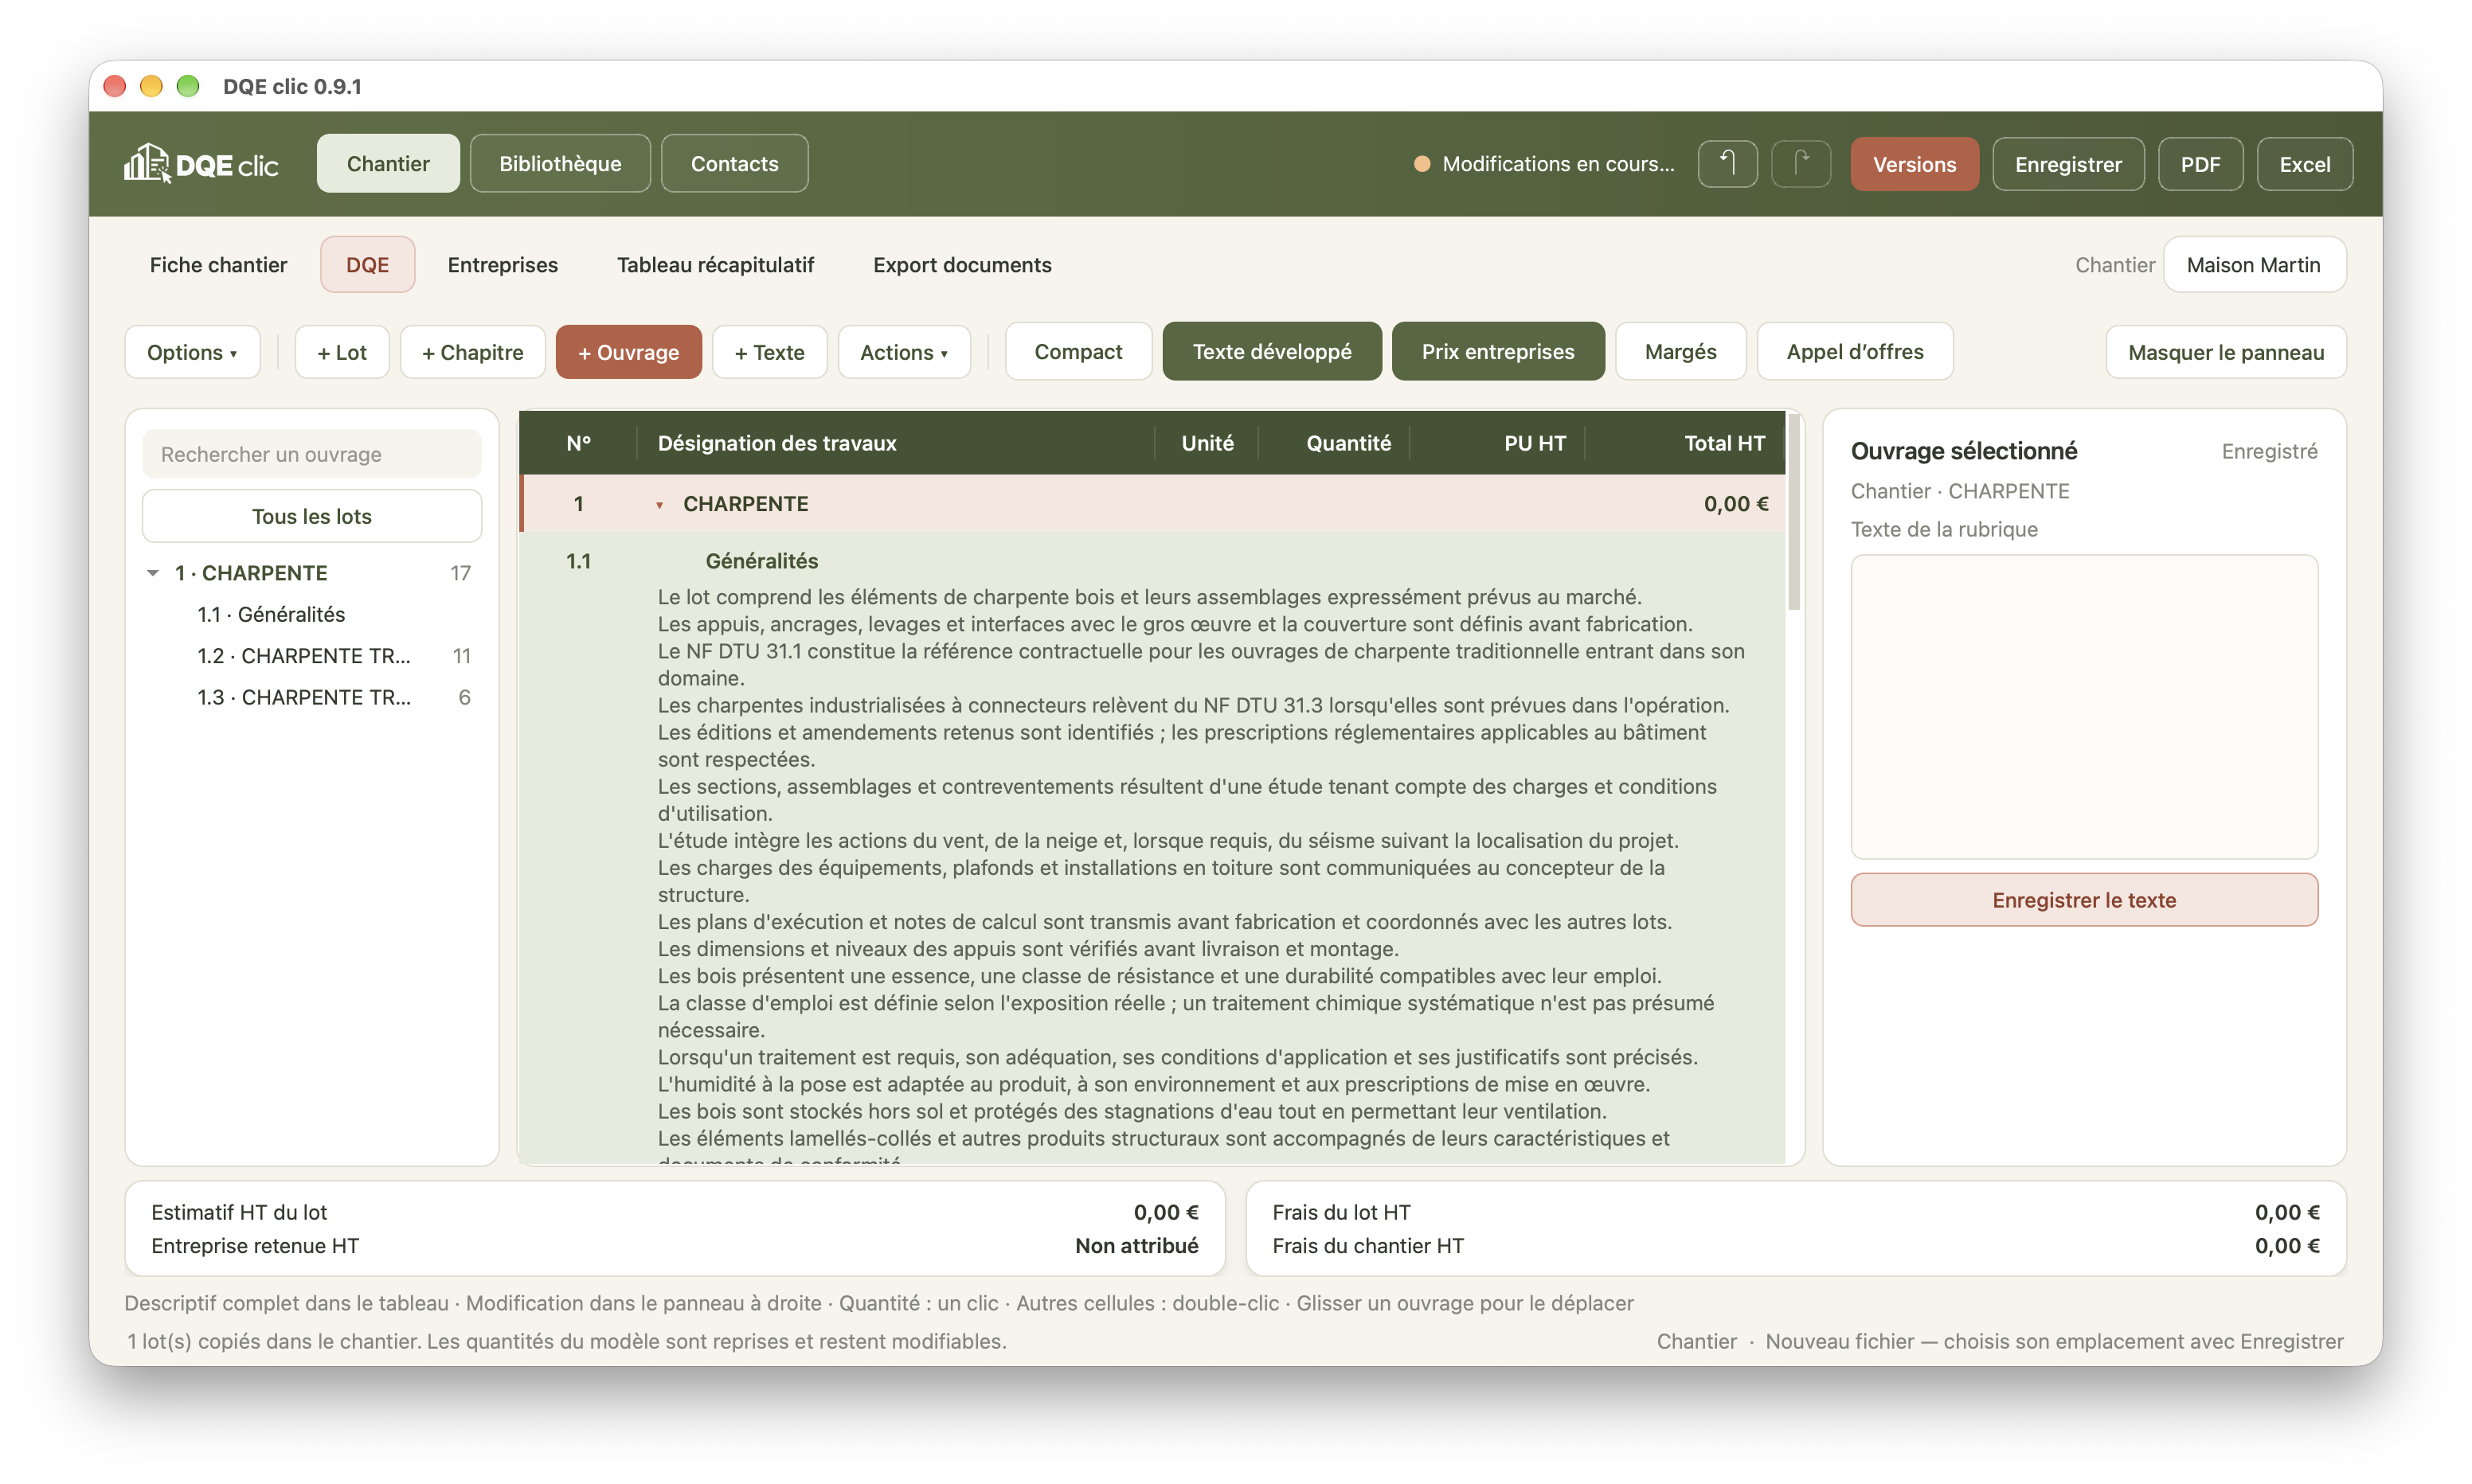Viewport: 2472px width, 1484px height.
Task: Export via the Excel button
Action: click(x=2304, y=164)
